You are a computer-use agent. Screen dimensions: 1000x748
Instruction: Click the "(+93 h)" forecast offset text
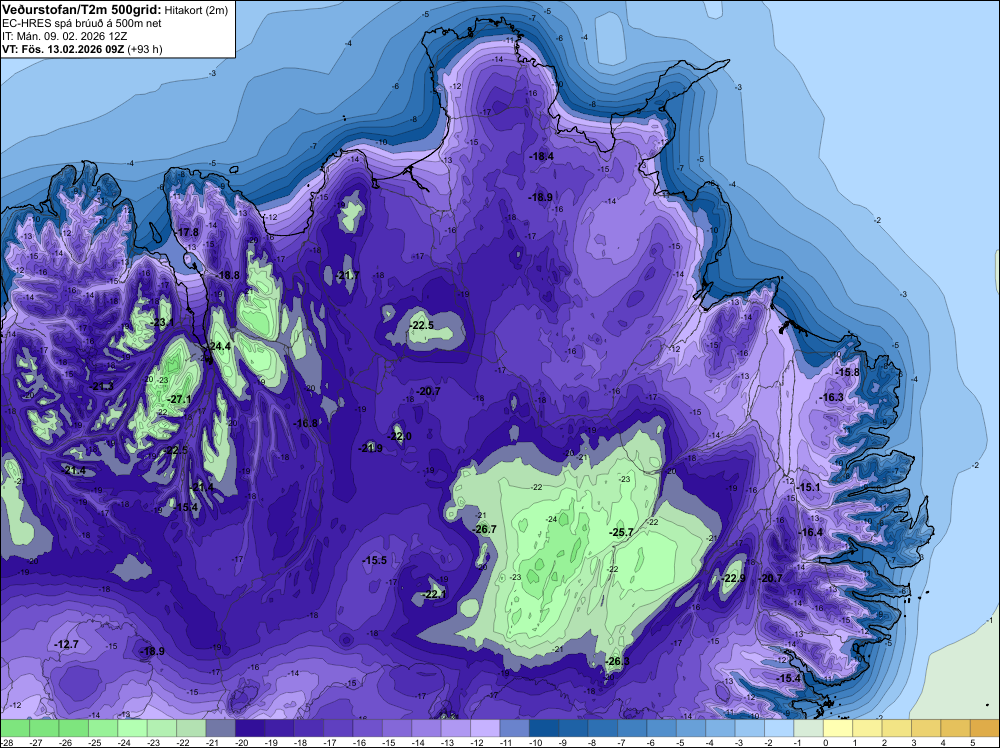click(145, 49)
